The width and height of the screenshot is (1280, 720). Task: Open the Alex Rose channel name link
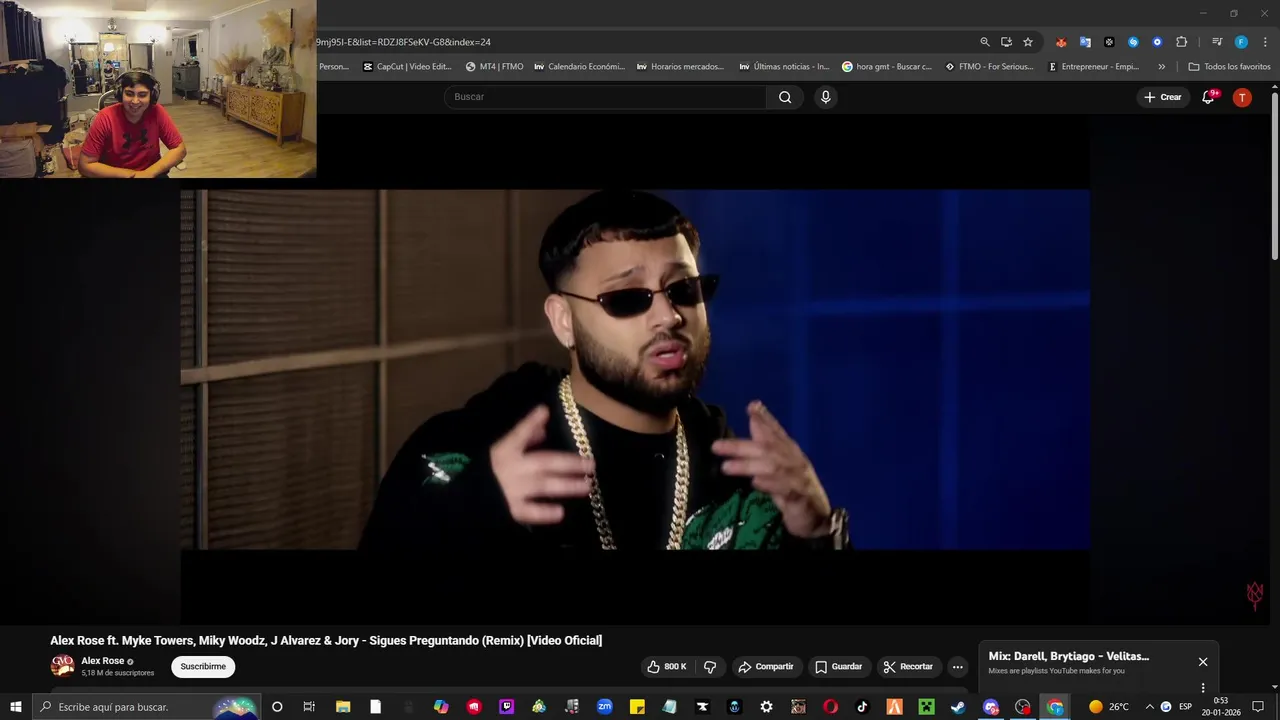pos(103,661)
